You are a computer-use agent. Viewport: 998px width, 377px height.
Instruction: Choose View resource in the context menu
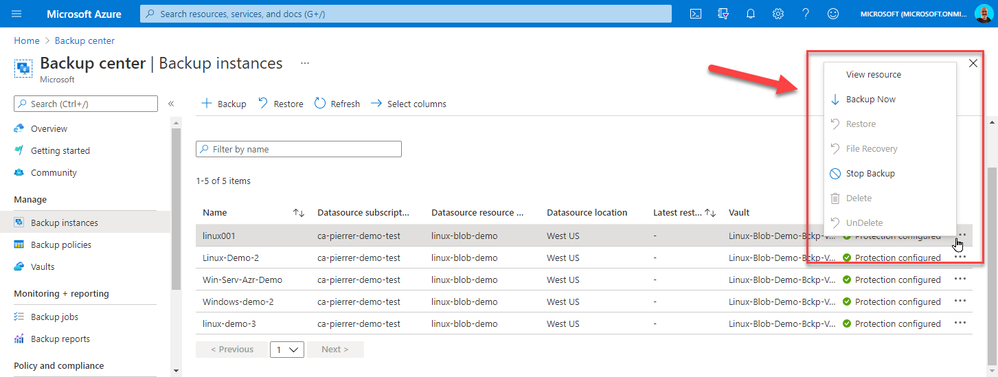[x=890, y=75]
